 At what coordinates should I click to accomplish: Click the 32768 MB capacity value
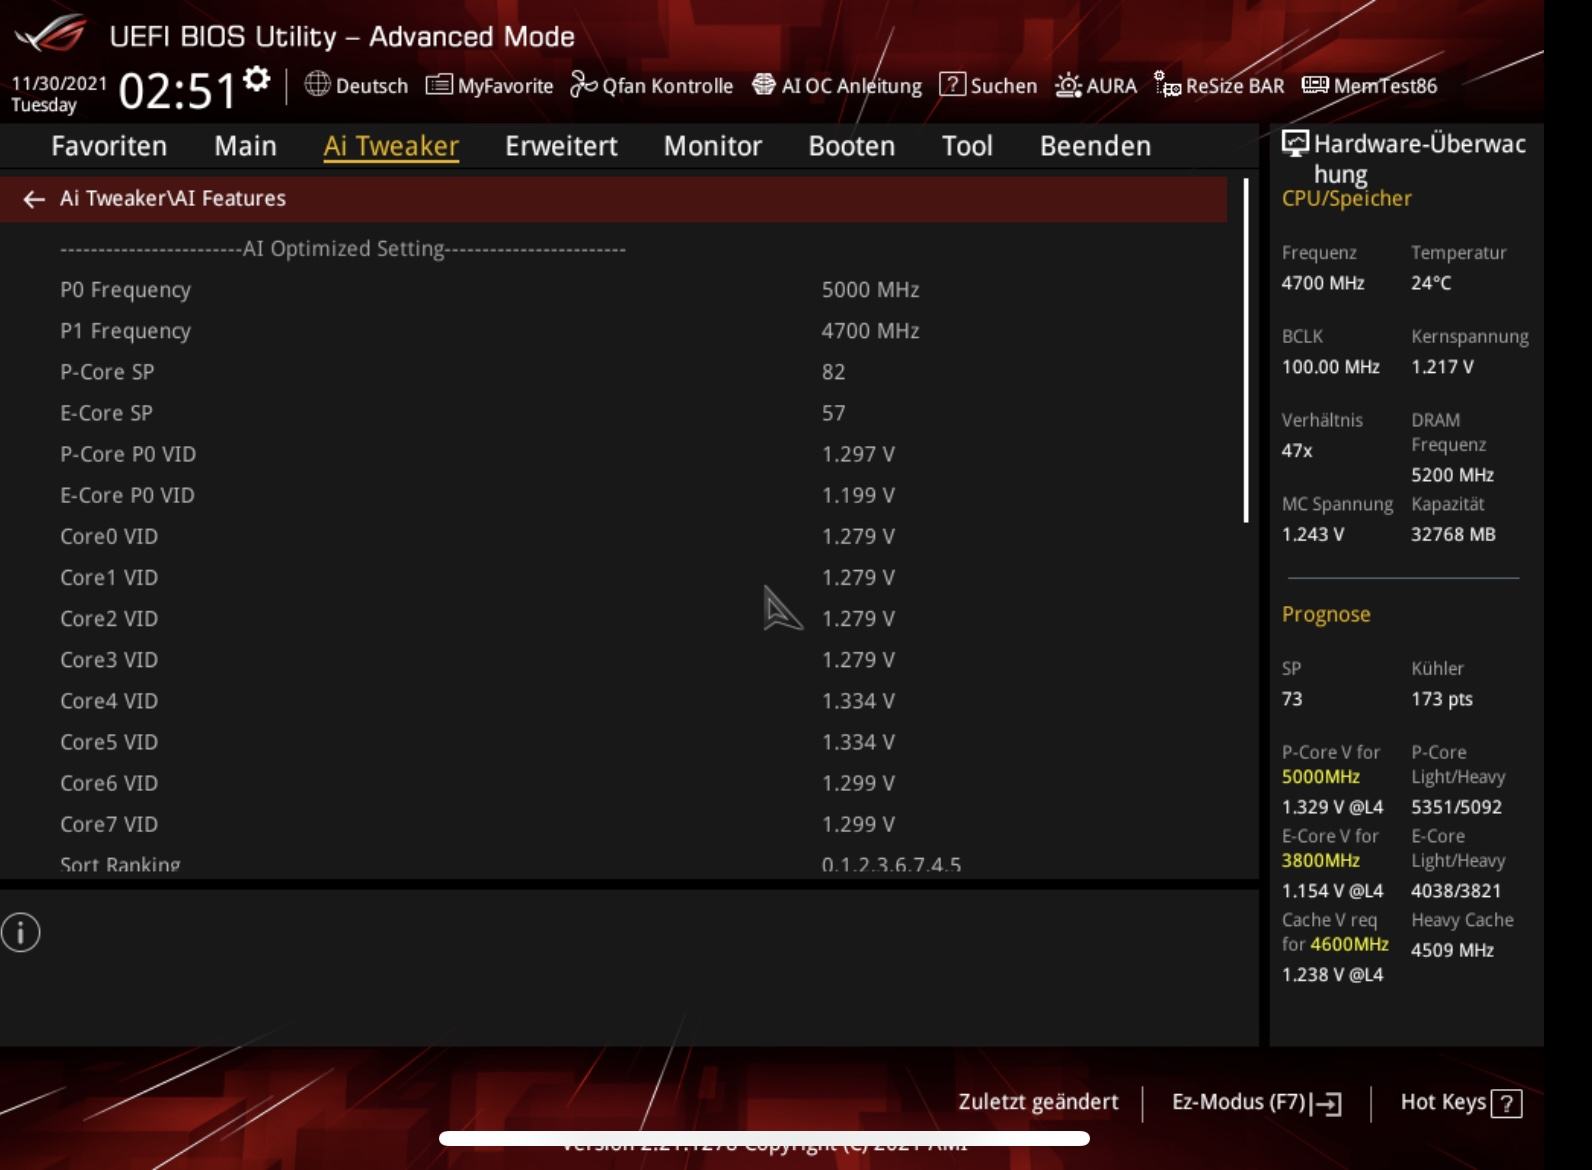coord(1453,534)
